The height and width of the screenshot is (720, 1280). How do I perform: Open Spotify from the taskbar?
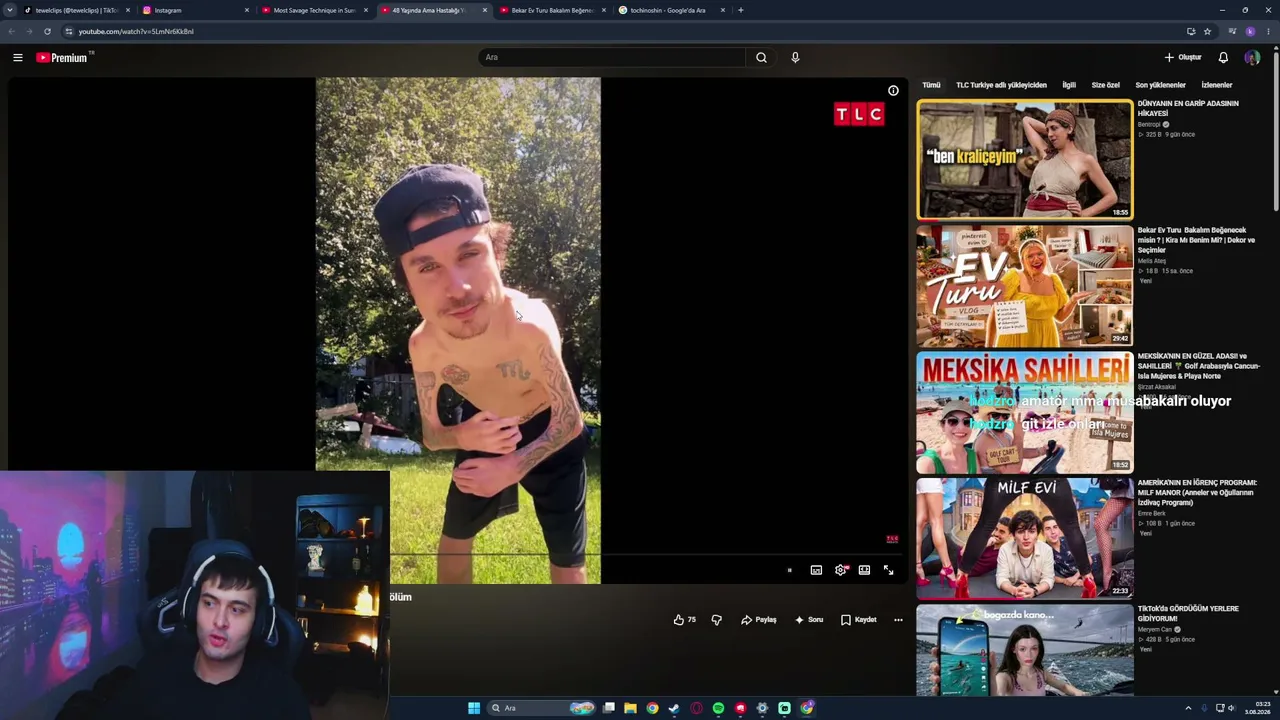tap(718, 708)
